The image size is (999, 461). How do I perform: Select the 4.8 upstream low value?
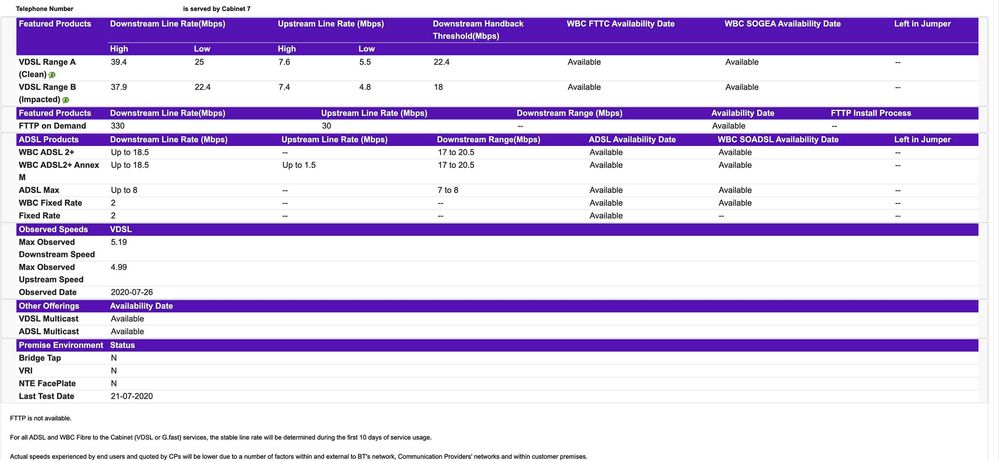tap(365, 87)
